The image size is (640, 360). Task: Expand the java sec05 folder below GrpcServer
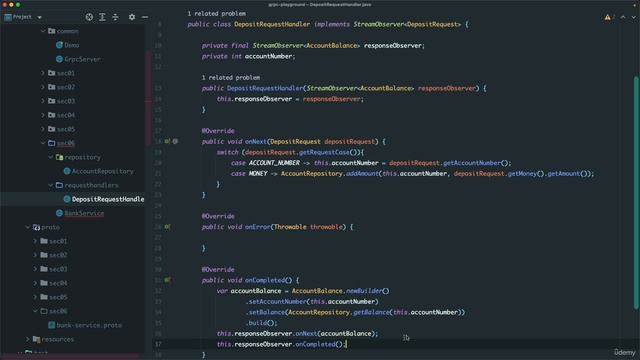point(43,129)
